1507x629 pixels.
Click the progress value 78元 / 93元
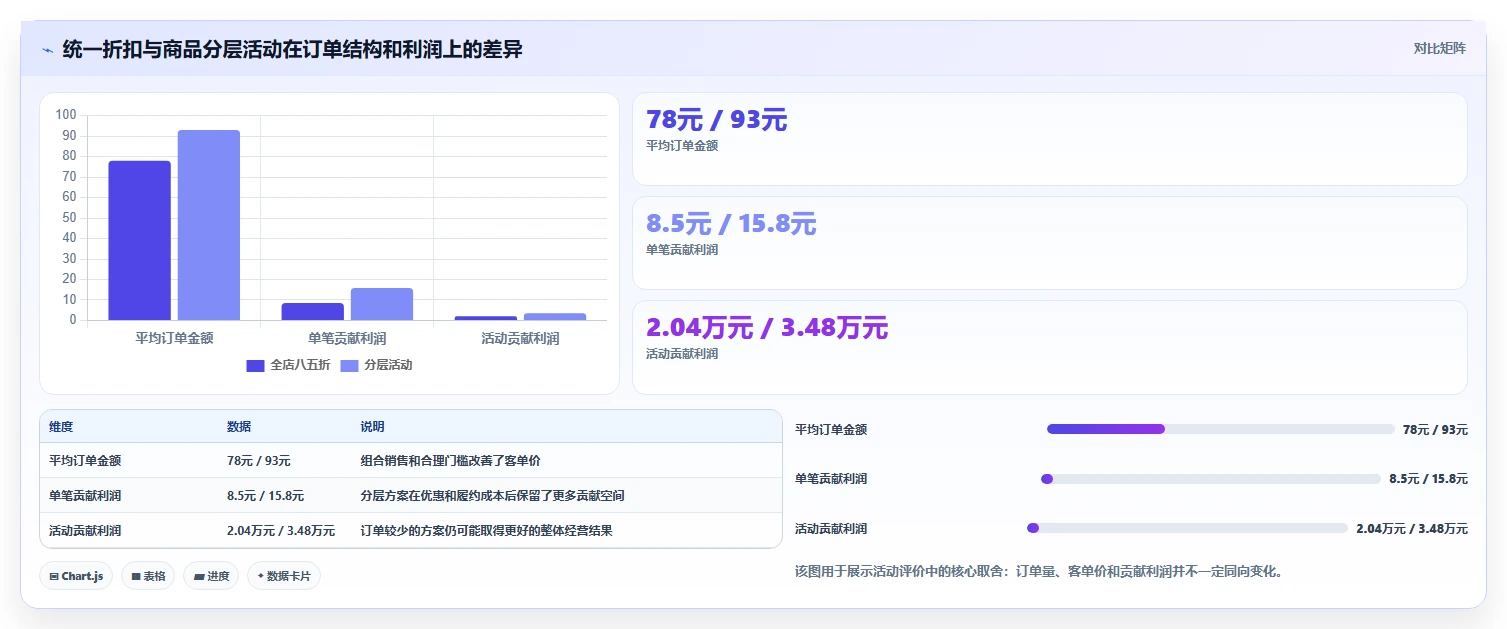[x=1435, y=430]
